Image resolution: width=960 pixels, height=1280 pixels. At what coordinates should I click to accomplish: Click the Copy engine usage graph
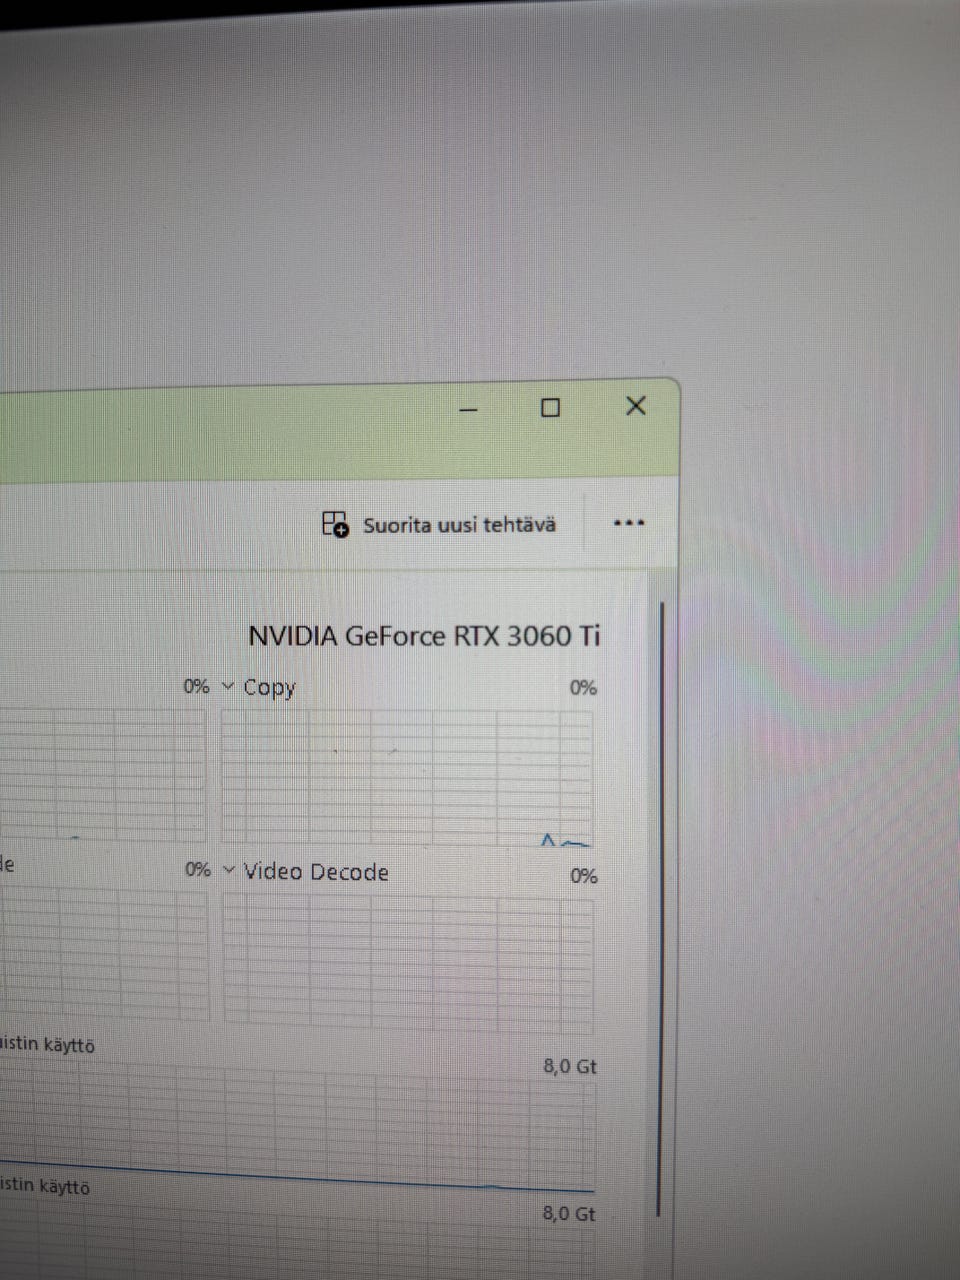[407, 777]
